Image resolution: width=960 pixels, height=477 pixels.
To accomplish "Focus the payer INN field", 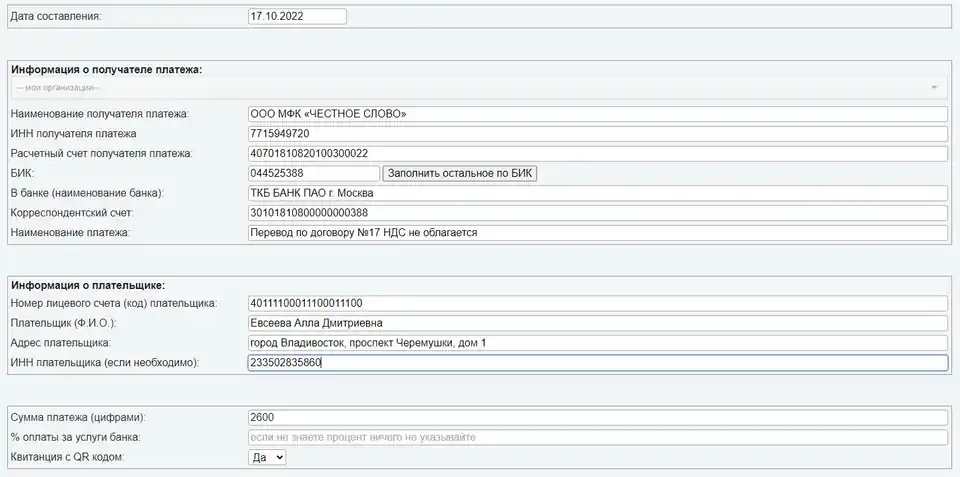I will 597,363.
